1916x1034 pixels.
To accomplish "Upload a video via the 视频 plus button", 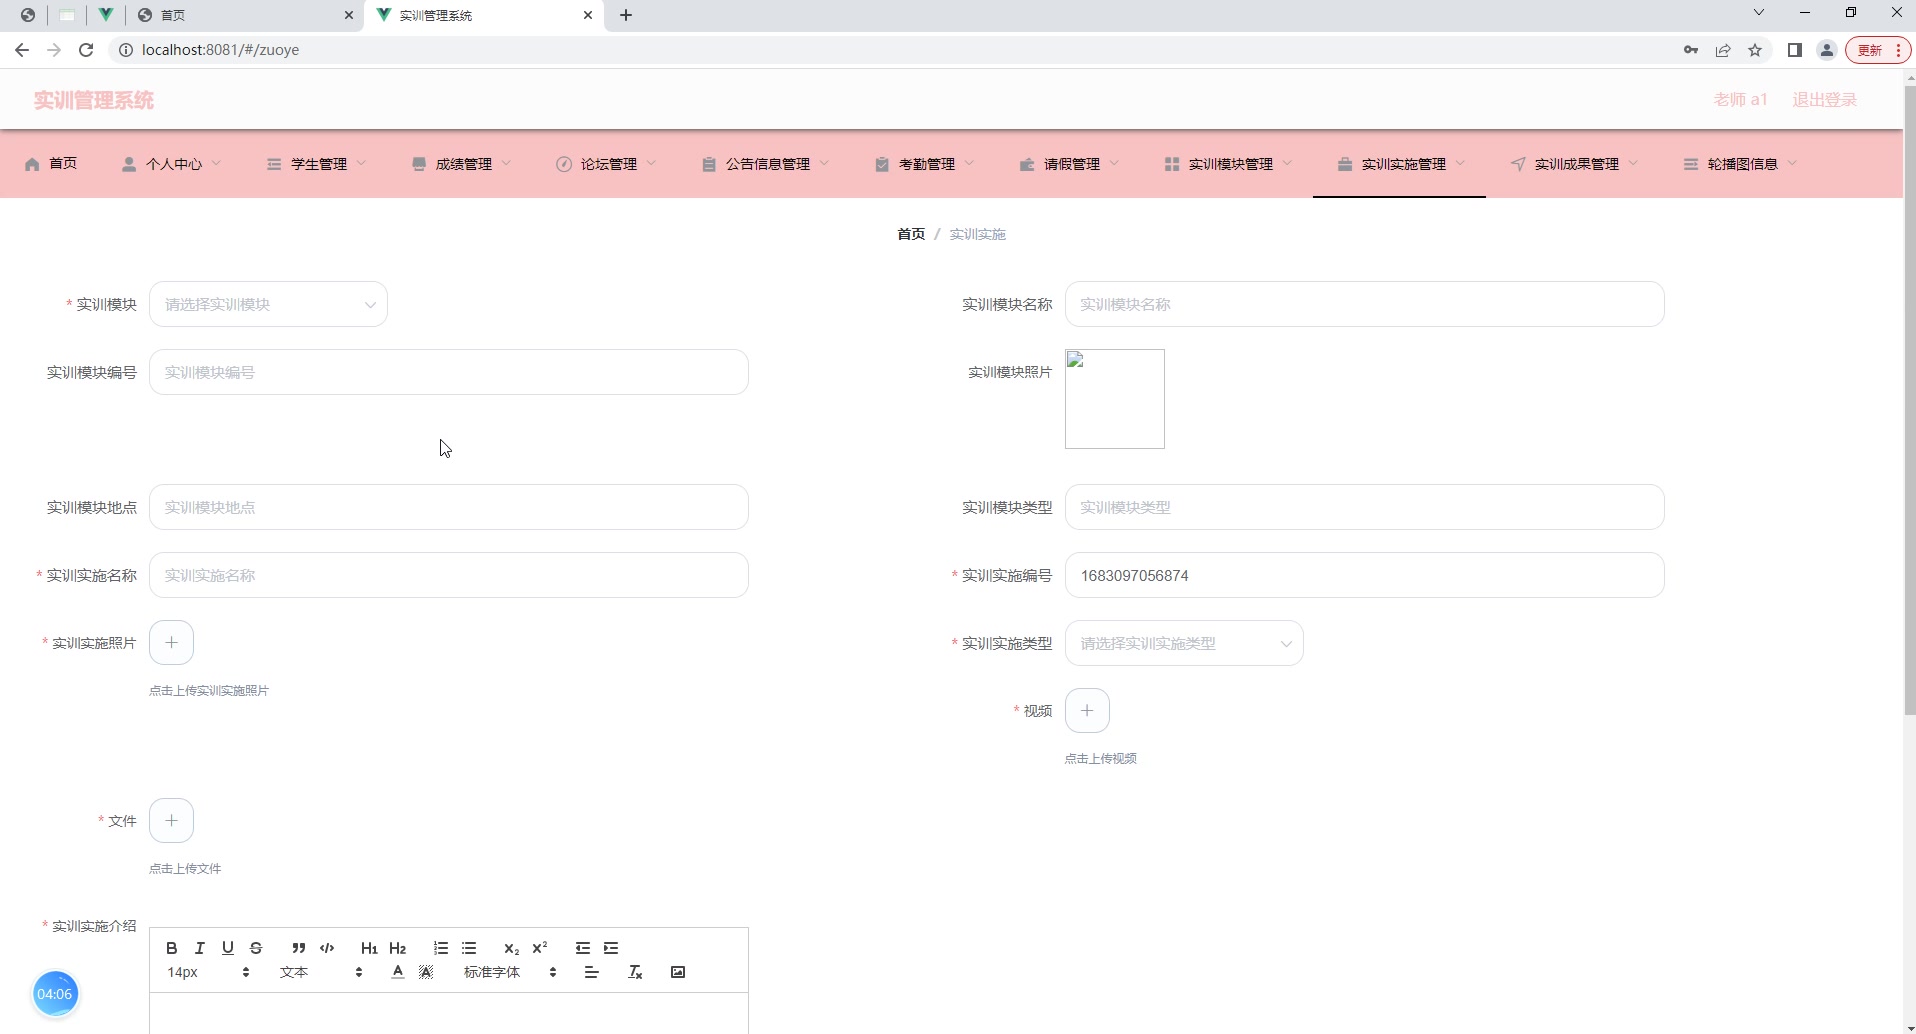I will tap(1087, 710).
